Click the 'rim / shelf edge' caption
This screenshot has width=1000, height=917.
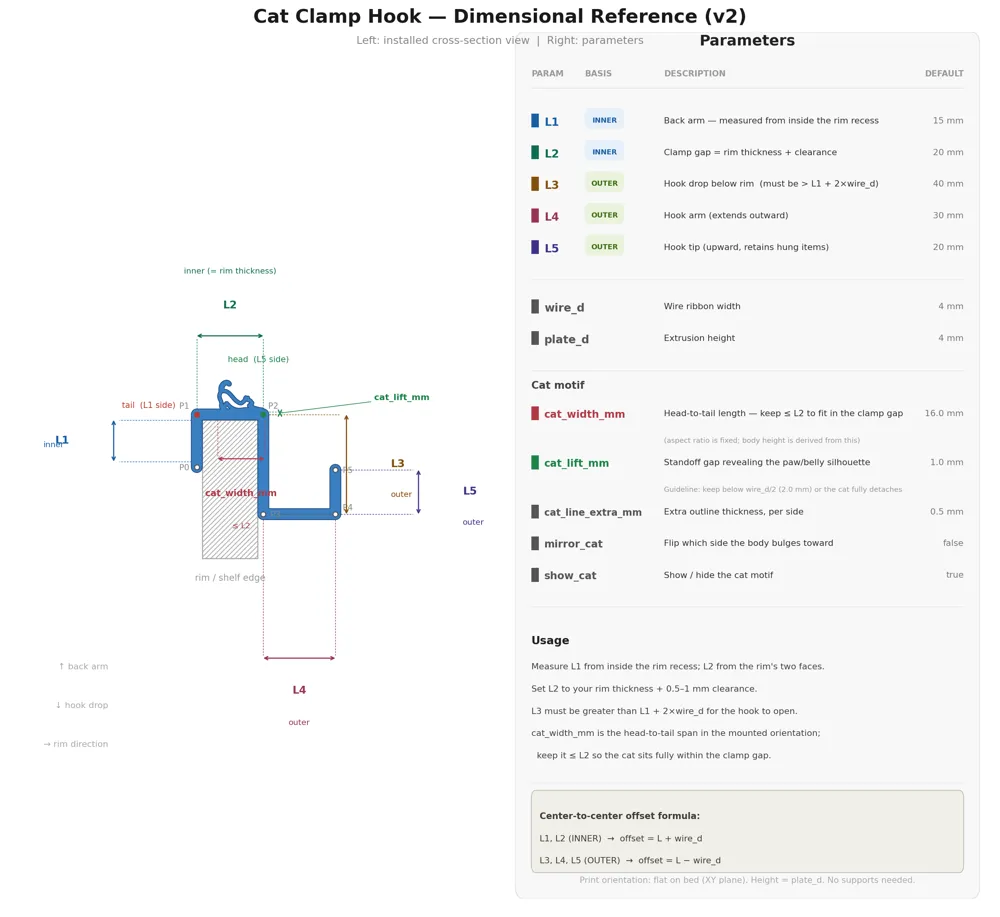pyautogui.click(x=230, y=578)
